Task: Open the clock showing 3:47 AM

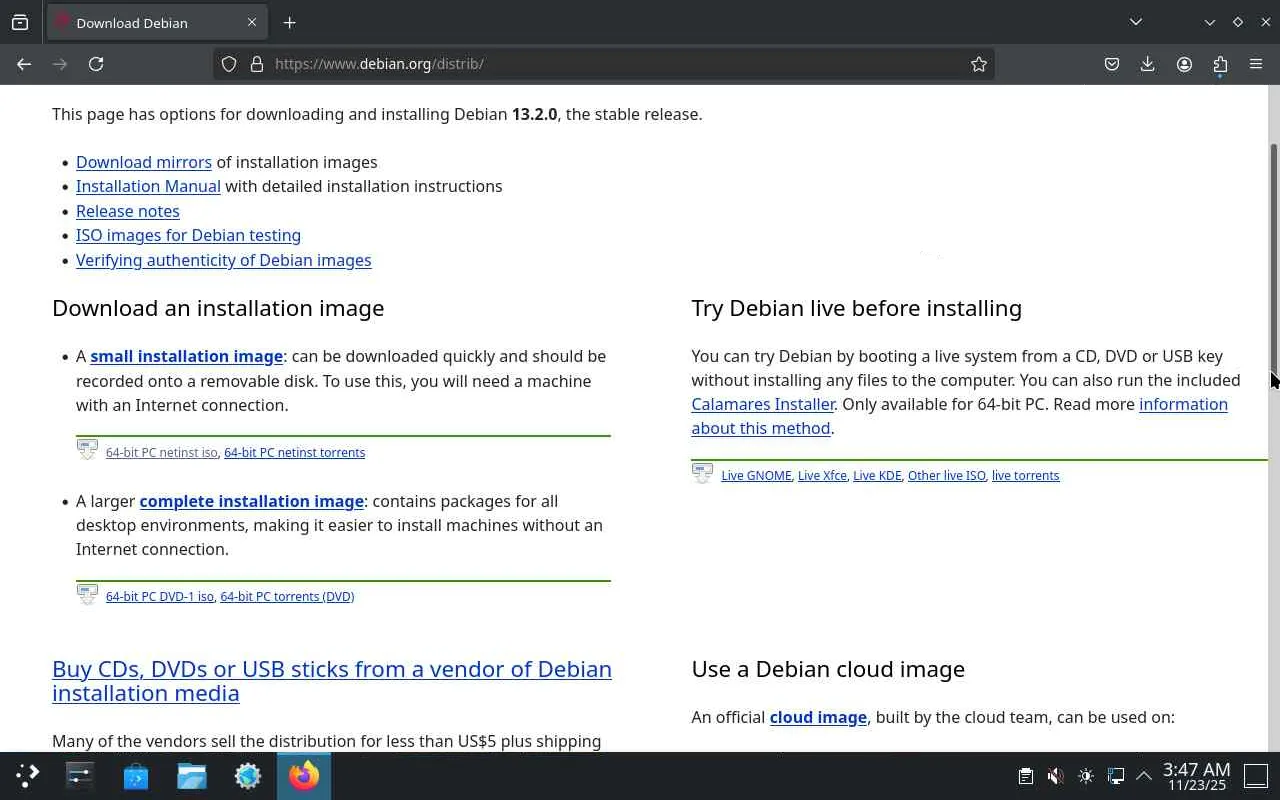Action: [x=1197, y=776]
